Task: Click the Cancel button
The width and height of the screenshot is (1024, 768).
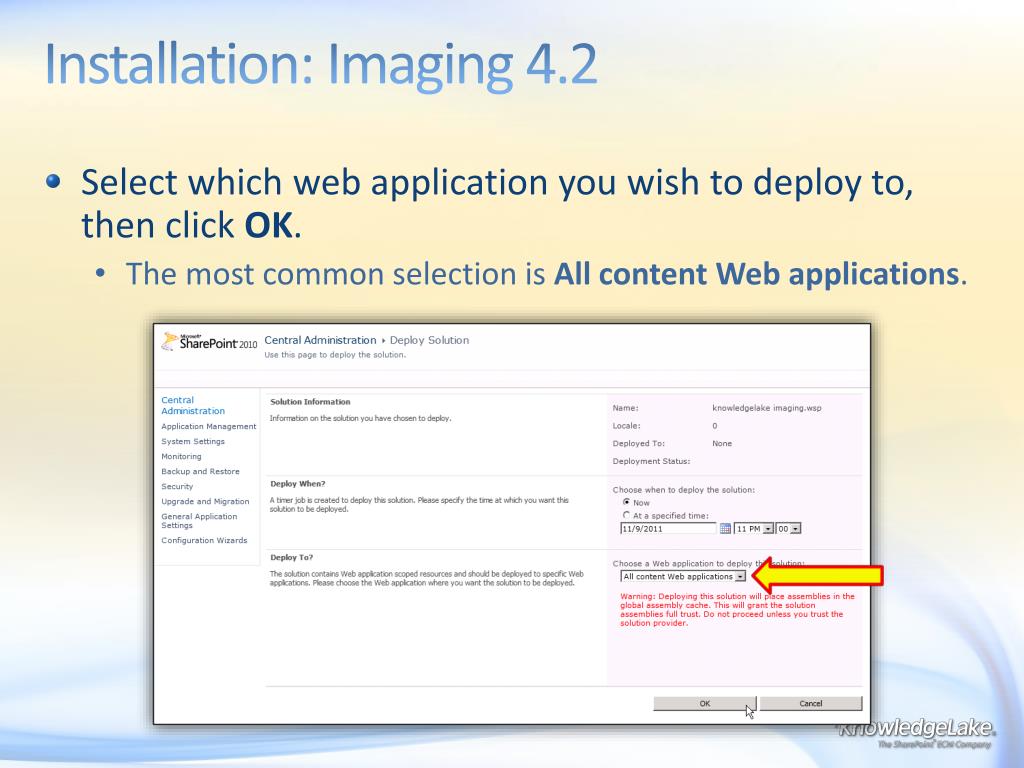Action: pyautogui.click(x=810, y=703)
